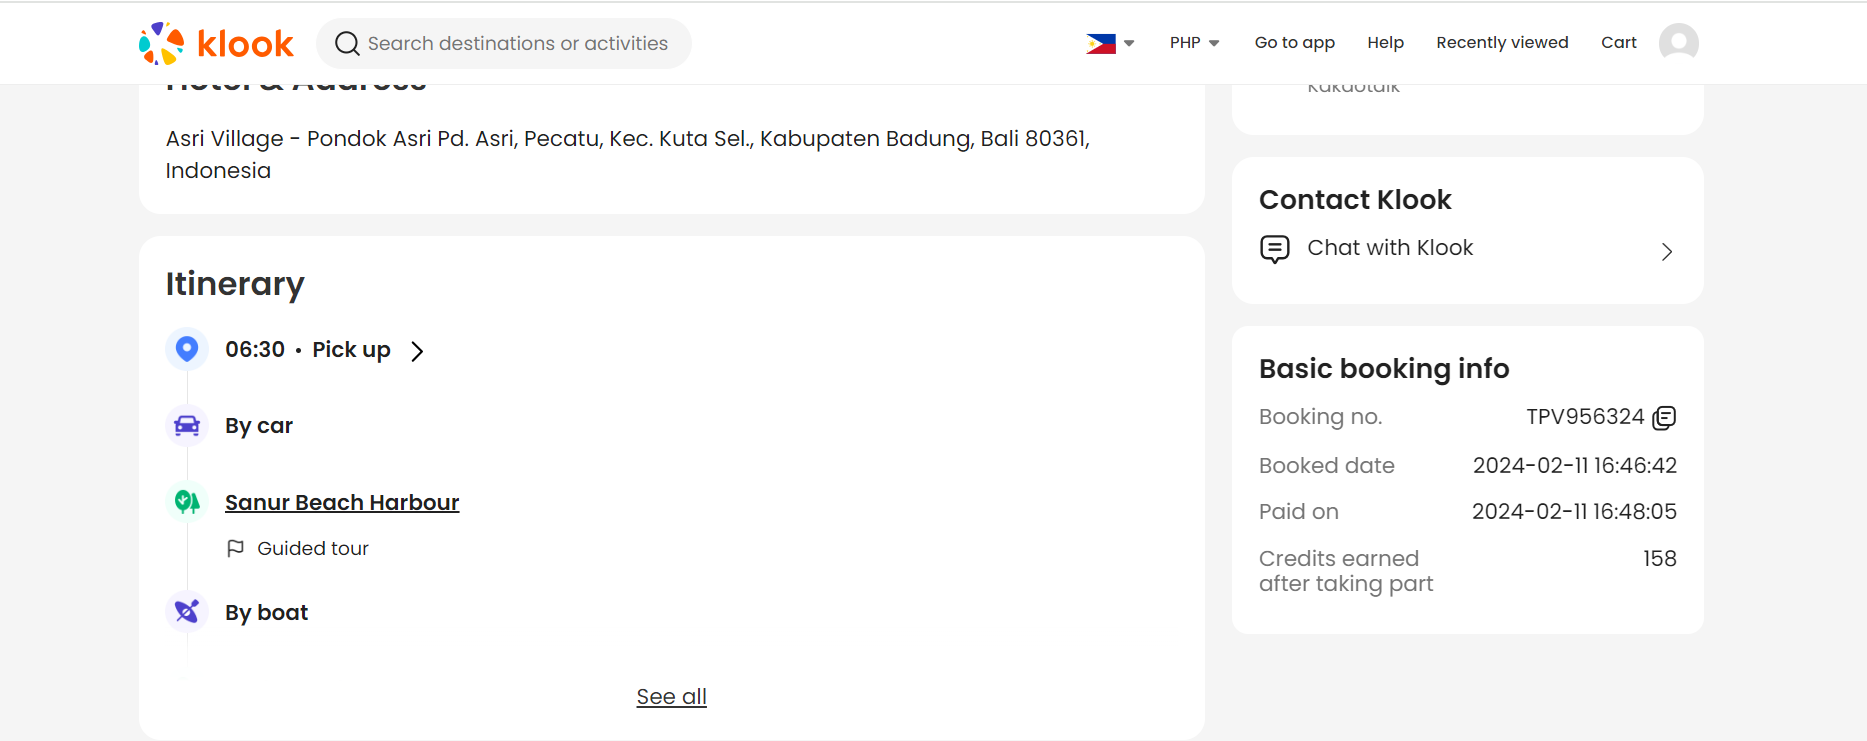
Task: Go to the Cart
Action: tap(1618, 43)
